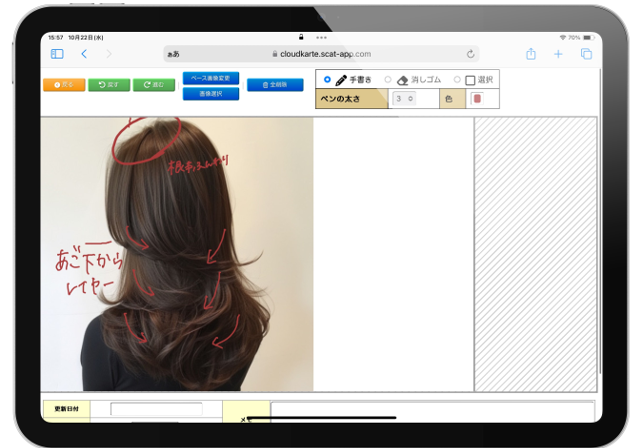643x448 pixels.
Task: Tap the Safari share icon
Action: 531,54
